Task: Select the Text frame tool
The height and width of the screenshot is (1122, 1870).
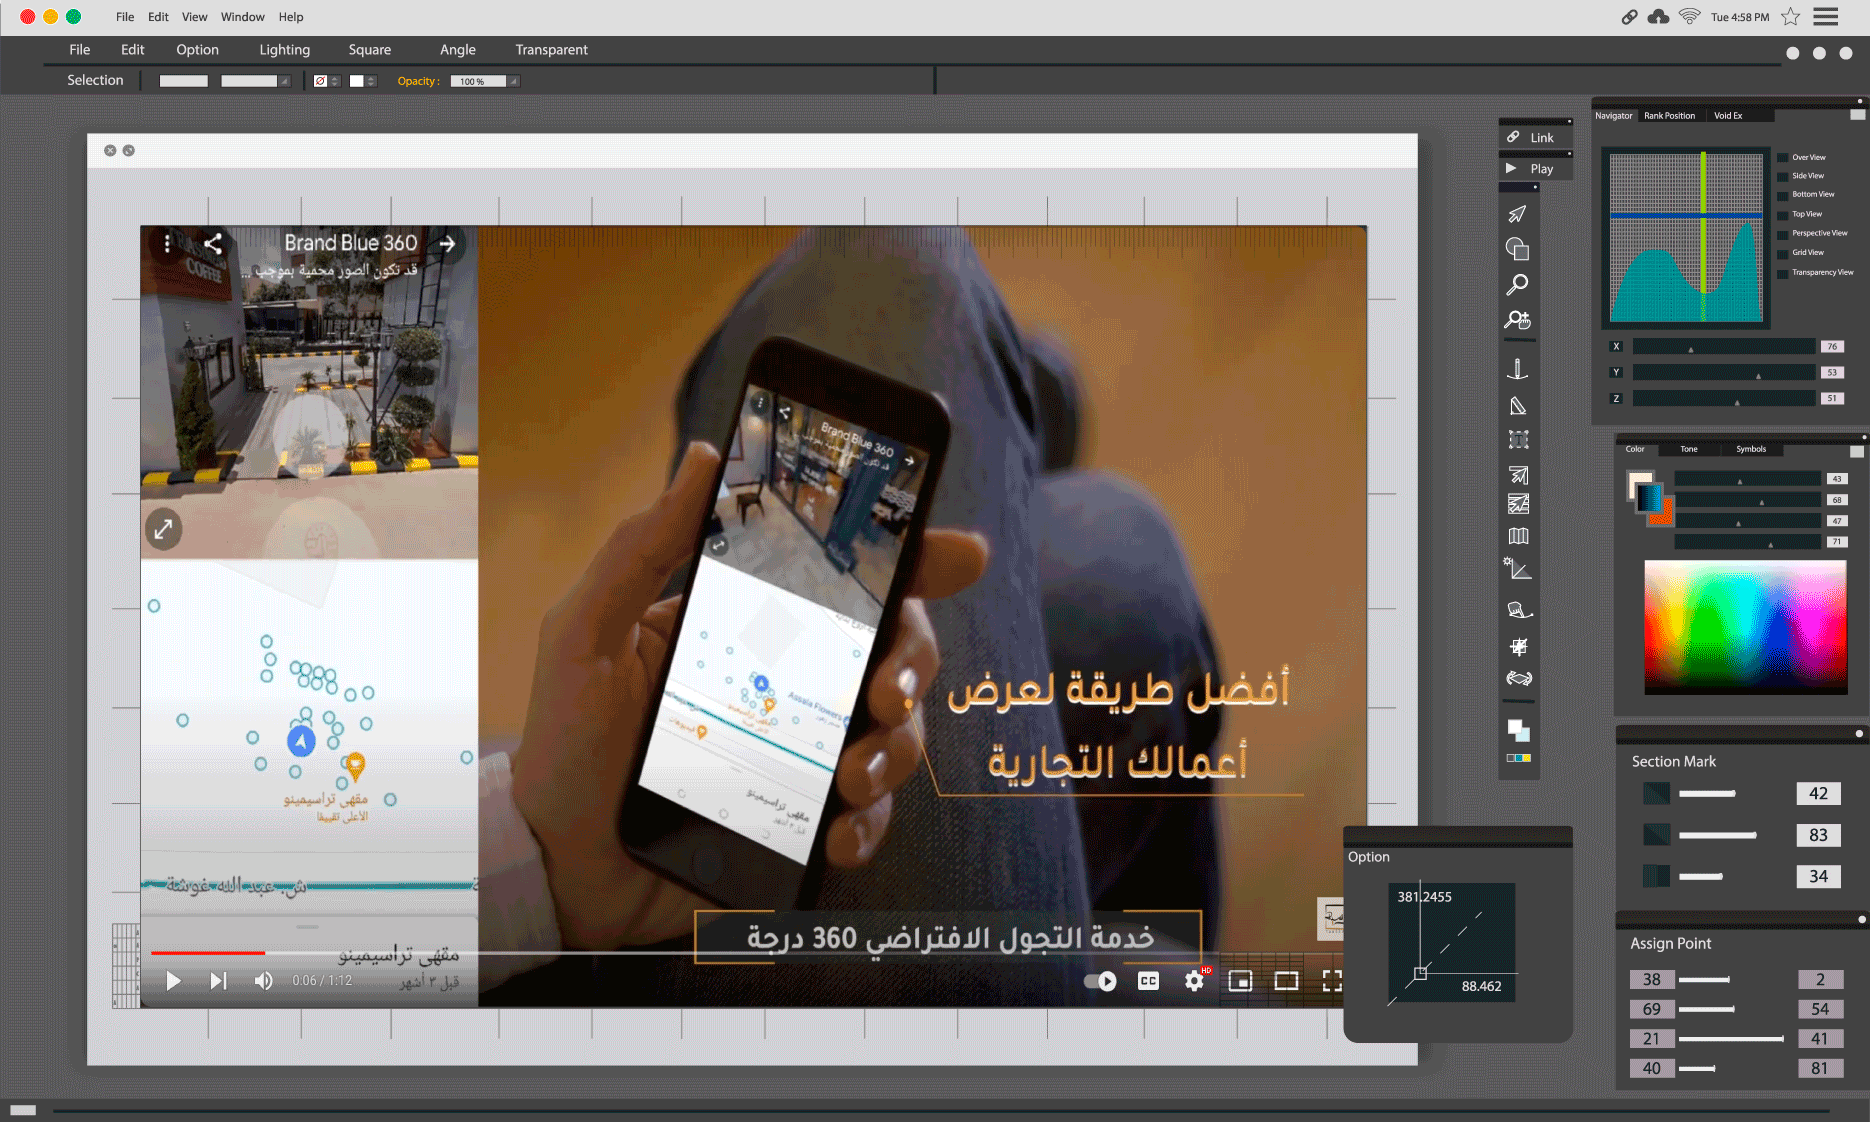Action: [1518, 439]
